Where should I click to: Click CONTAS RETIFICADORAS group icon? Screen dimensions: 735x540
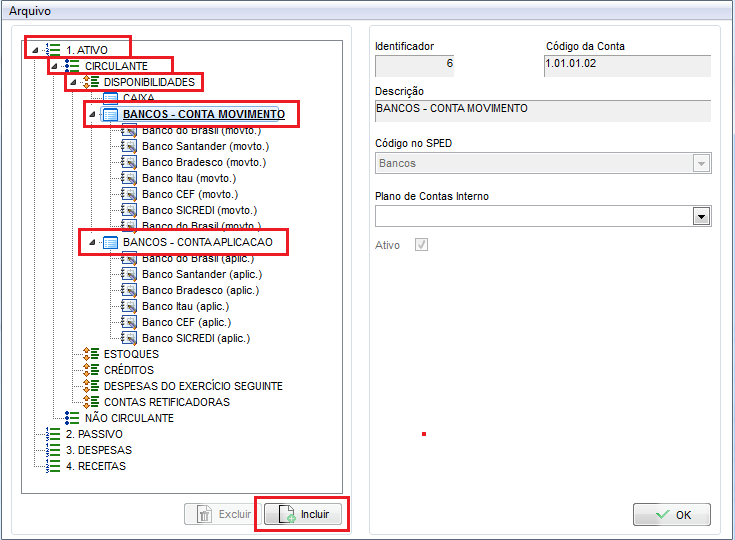coord(91,402)
